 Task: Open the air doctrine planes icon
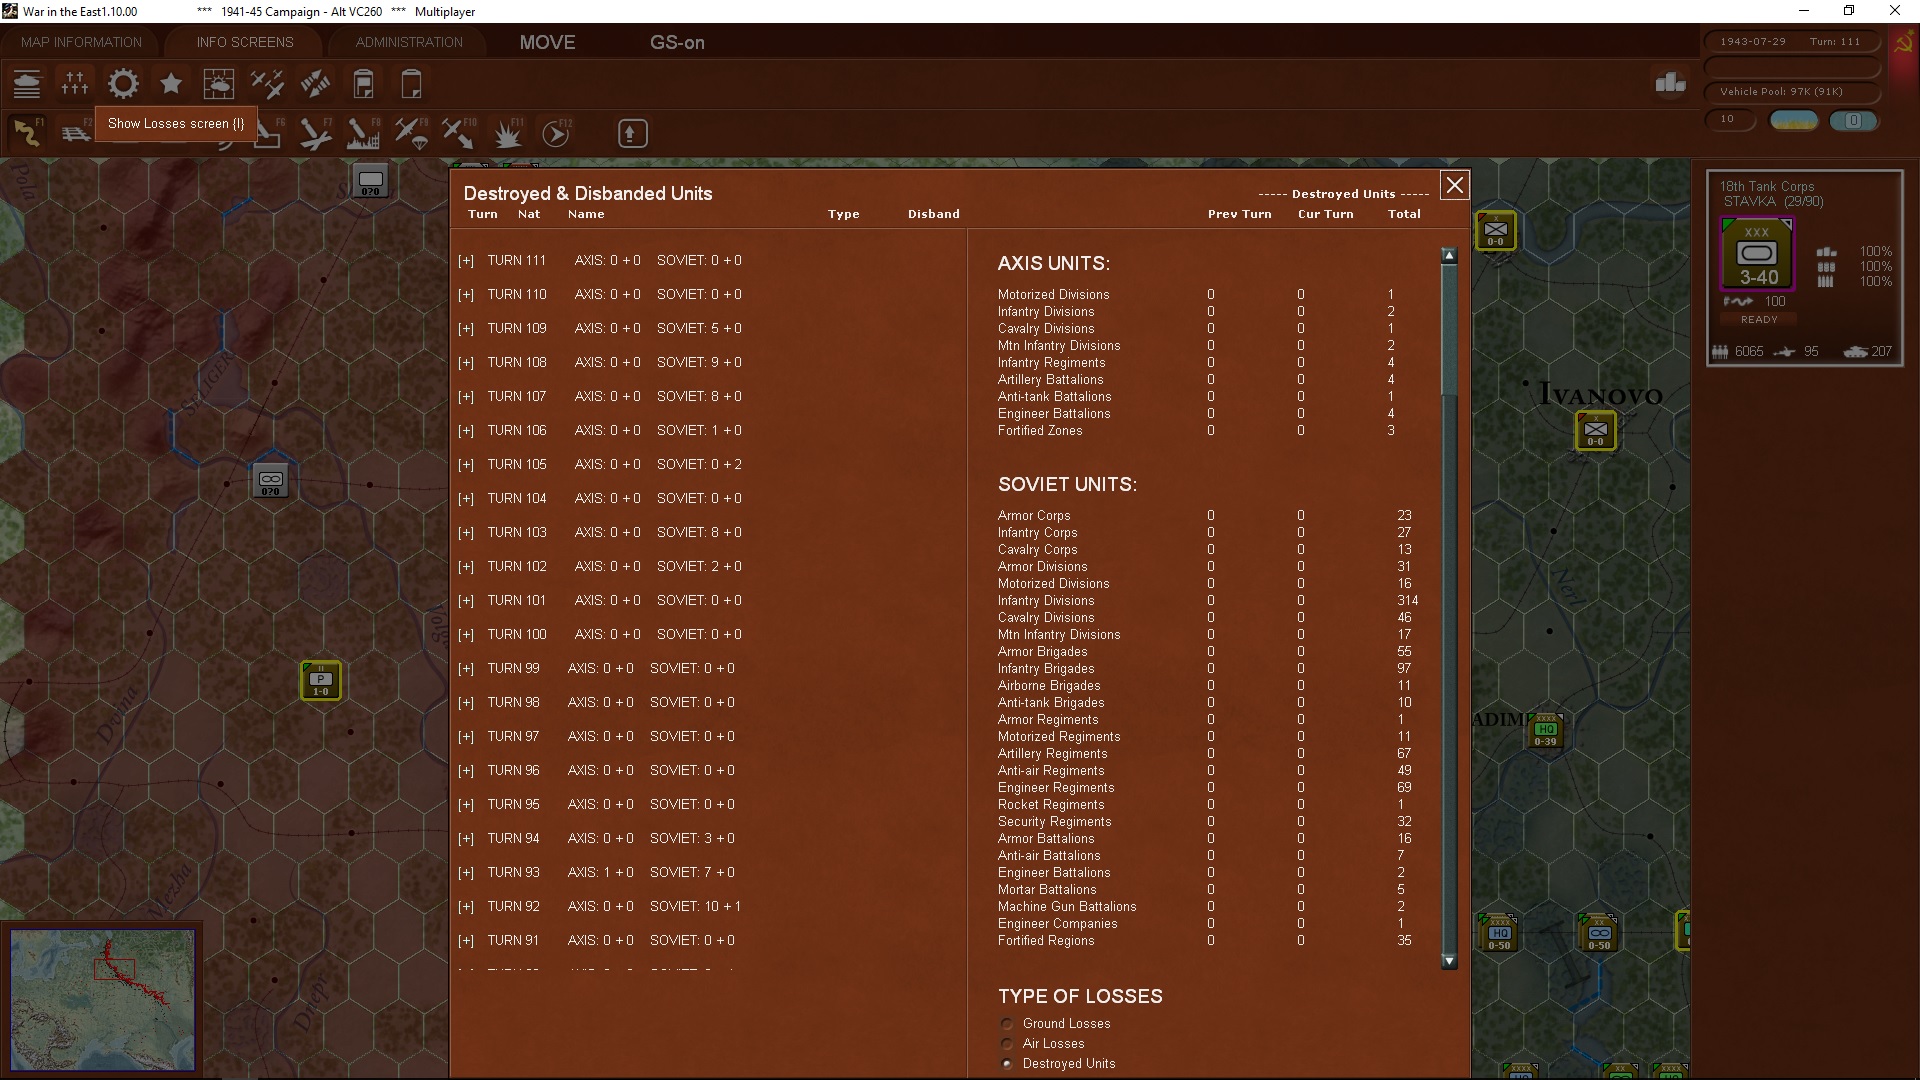(x=267, y=84)
